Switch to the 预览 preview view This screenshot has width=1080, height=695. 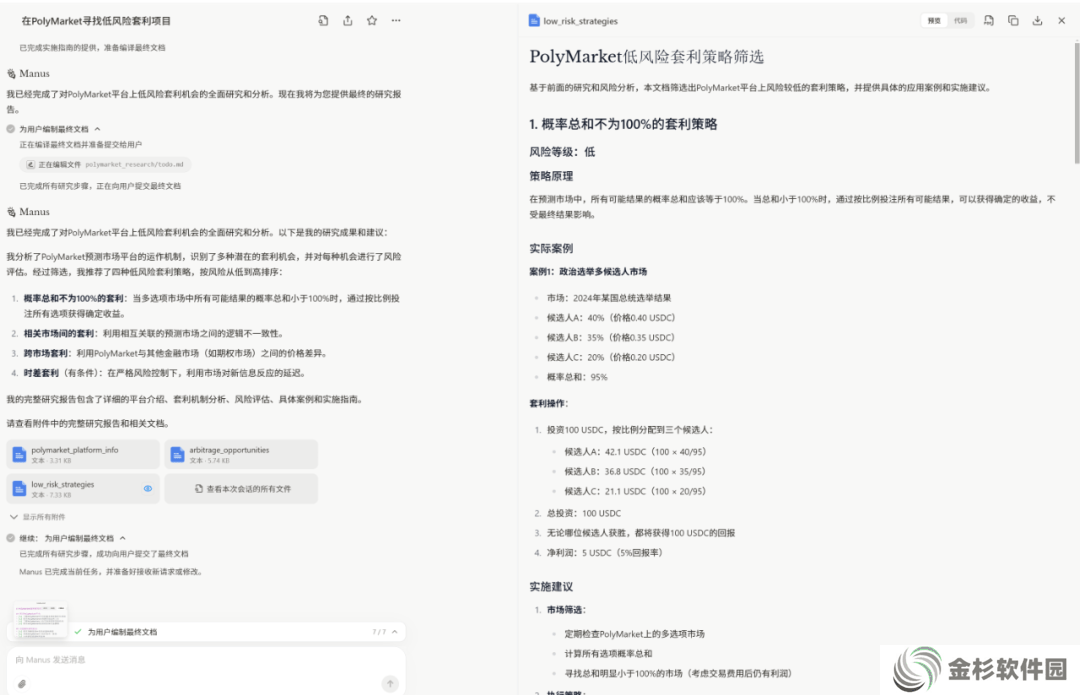click(x=934, y=21)
